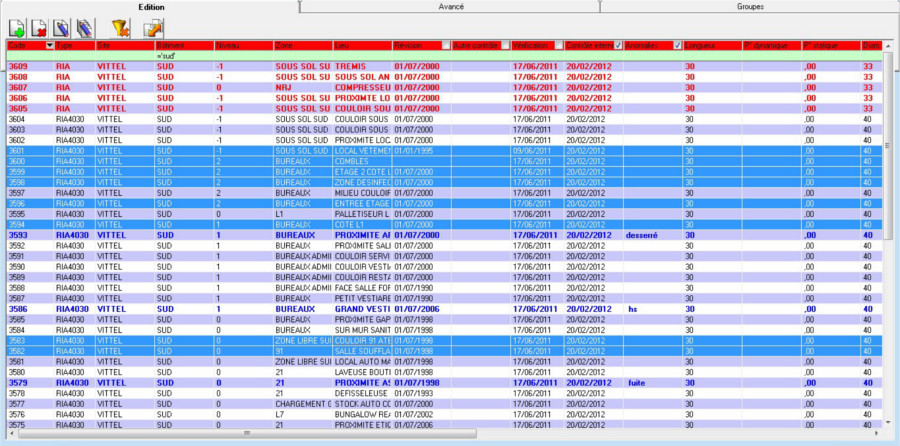Click the edit record pencil icon

(x=61, y=28)
